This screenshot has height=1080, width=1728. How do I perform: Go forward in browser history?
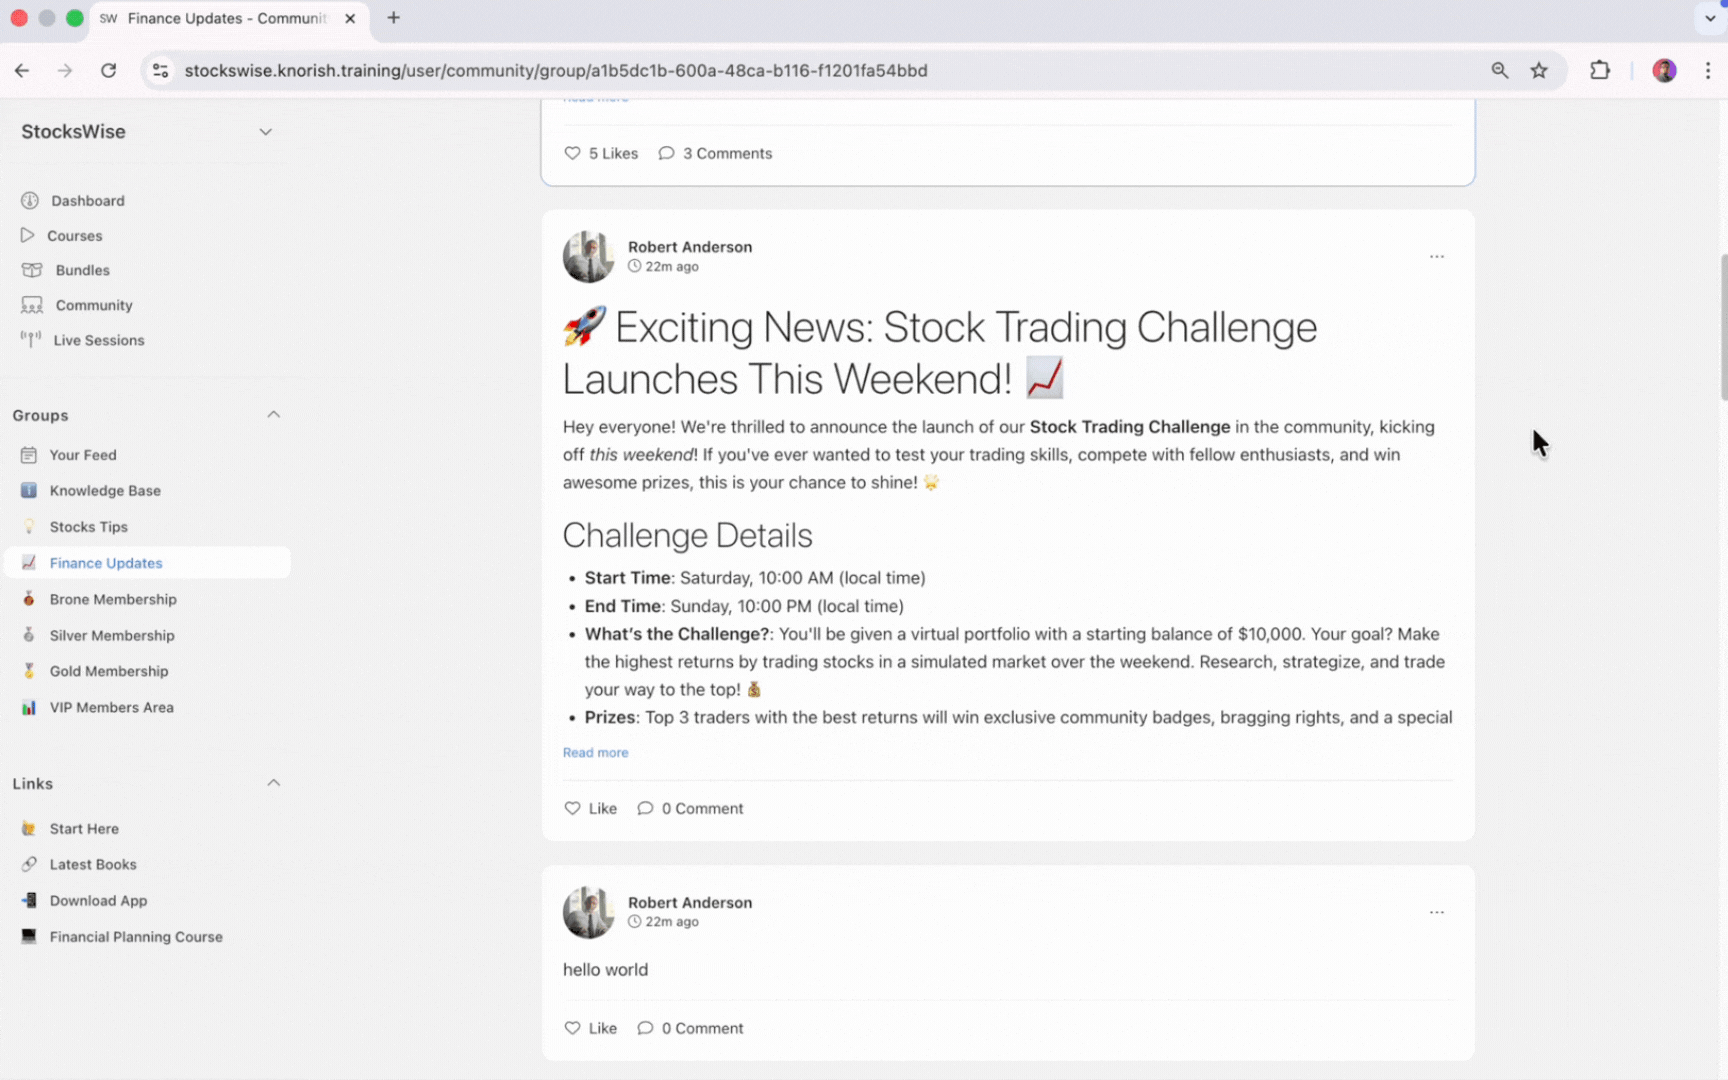(65, 70)
